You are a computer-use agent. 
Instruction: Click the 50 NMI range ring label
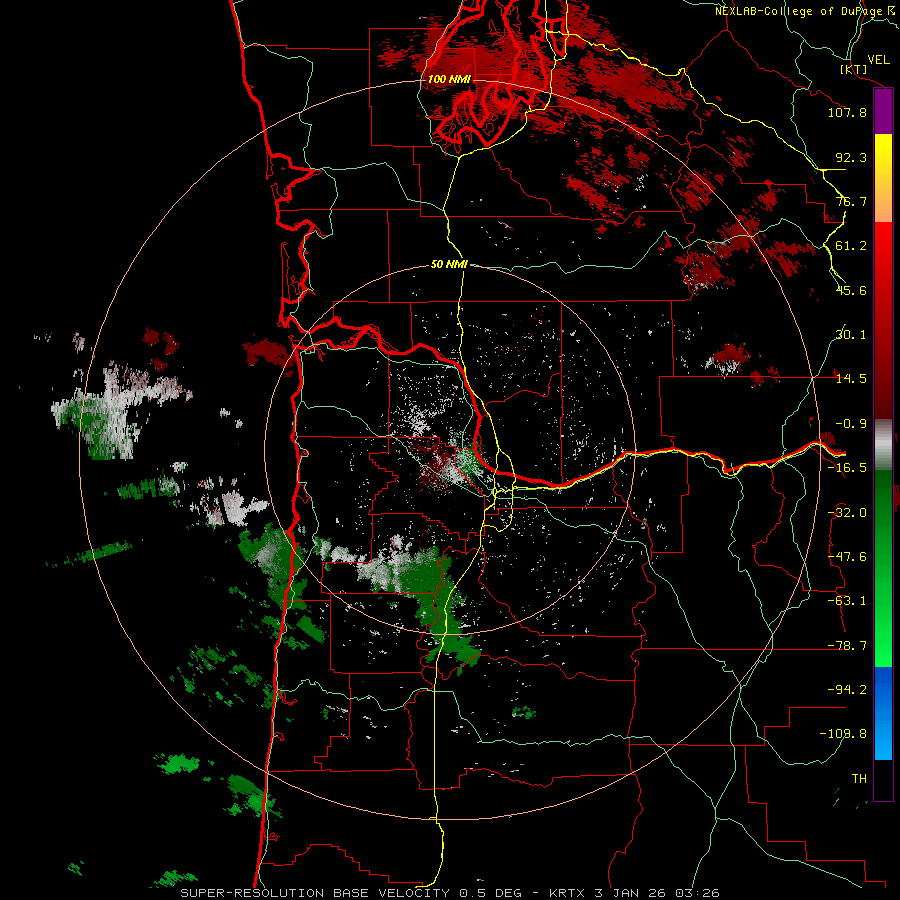(449, 265)
